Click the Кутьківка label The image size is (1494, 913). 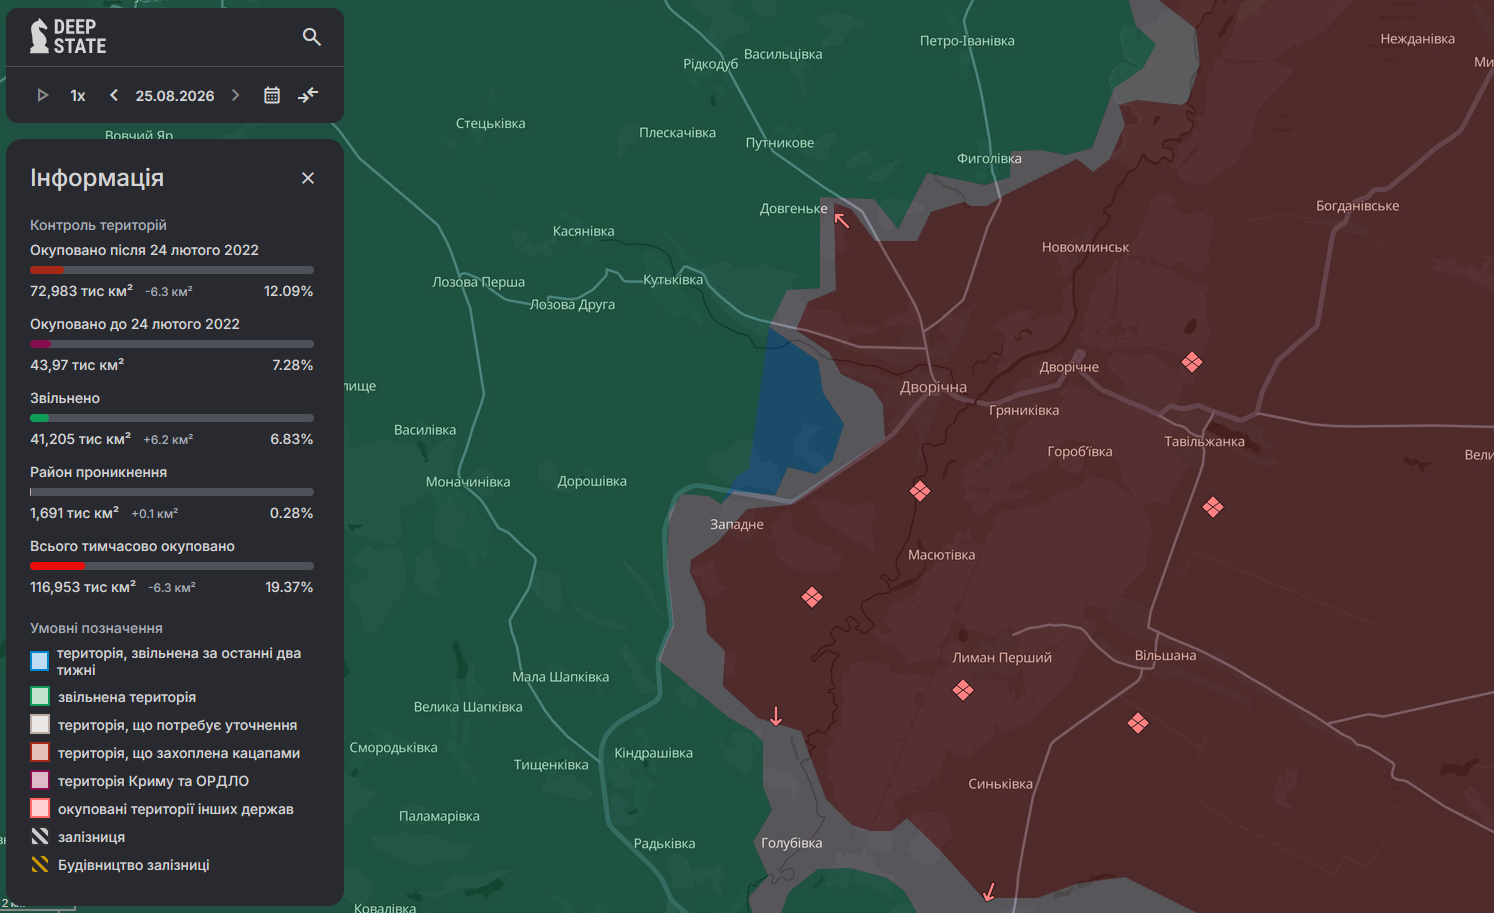tap(673, 280)
